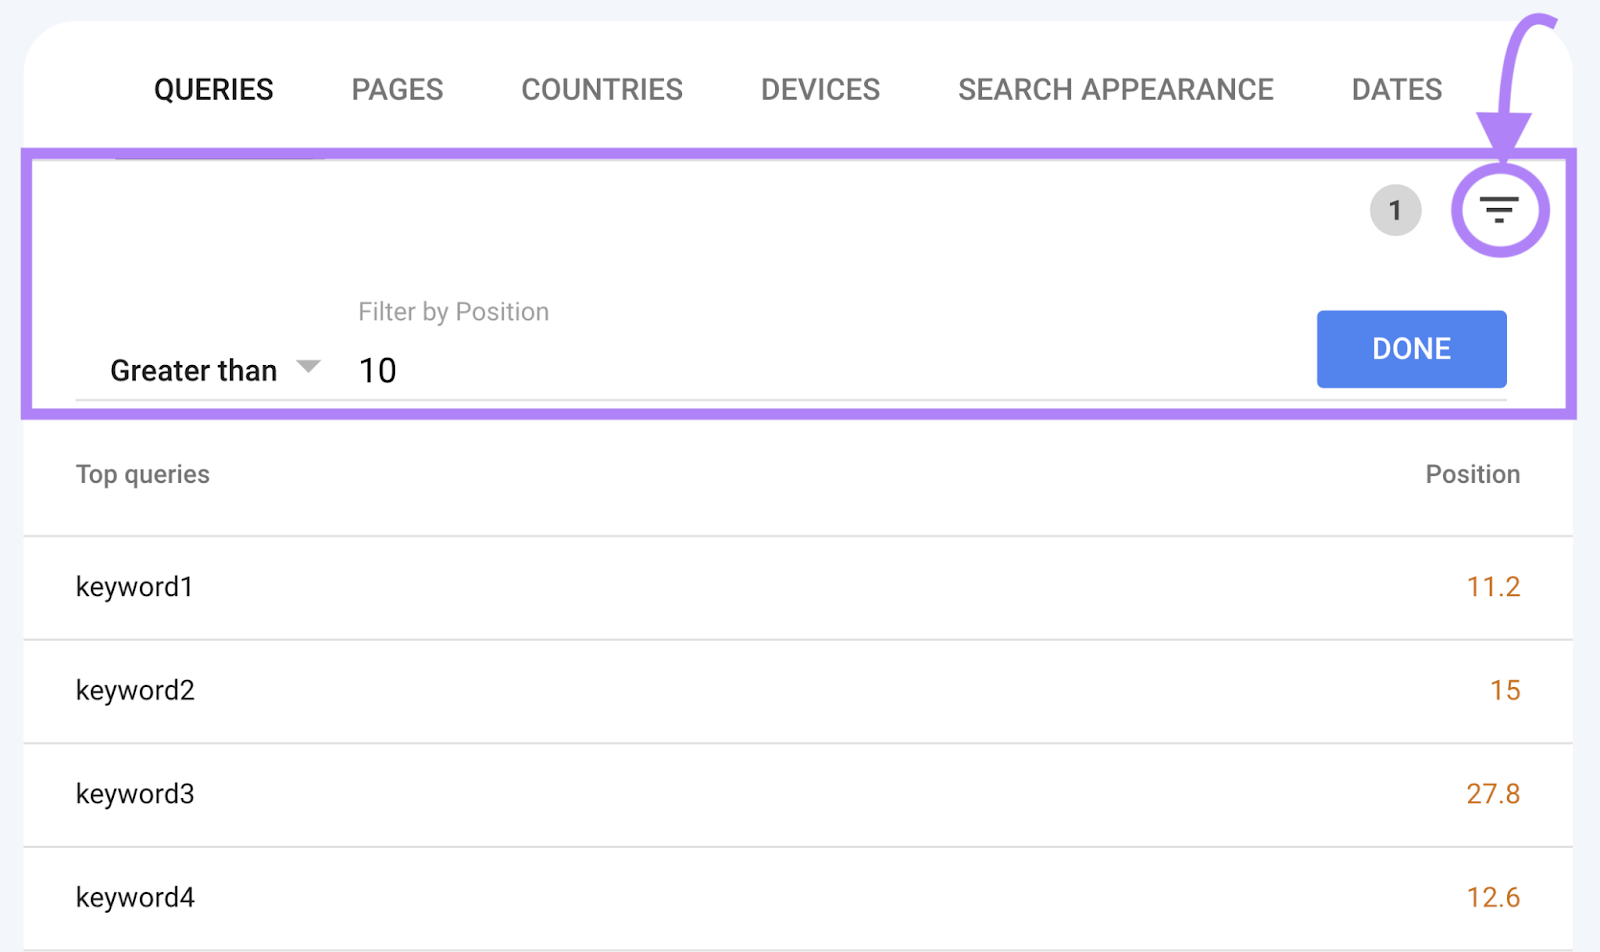Click position value 27.8
Viewport: 1600px width, 952px height.
click(x=1492, y=794)
